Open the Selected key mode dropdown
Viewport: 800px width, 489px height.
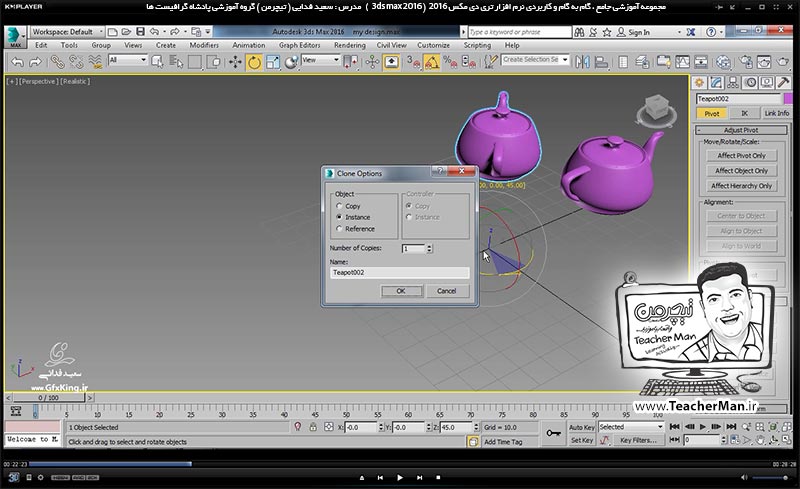click(x=631, y=427)
